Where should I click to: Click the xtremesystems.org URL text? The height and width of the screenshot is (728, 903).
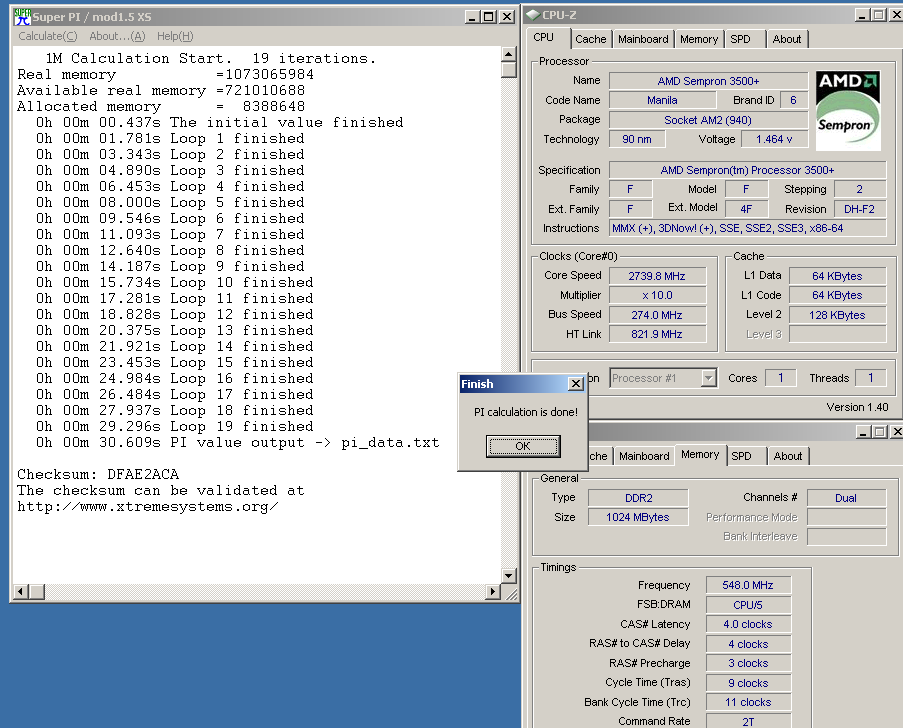pyautogui.click(x=147, y=507)
